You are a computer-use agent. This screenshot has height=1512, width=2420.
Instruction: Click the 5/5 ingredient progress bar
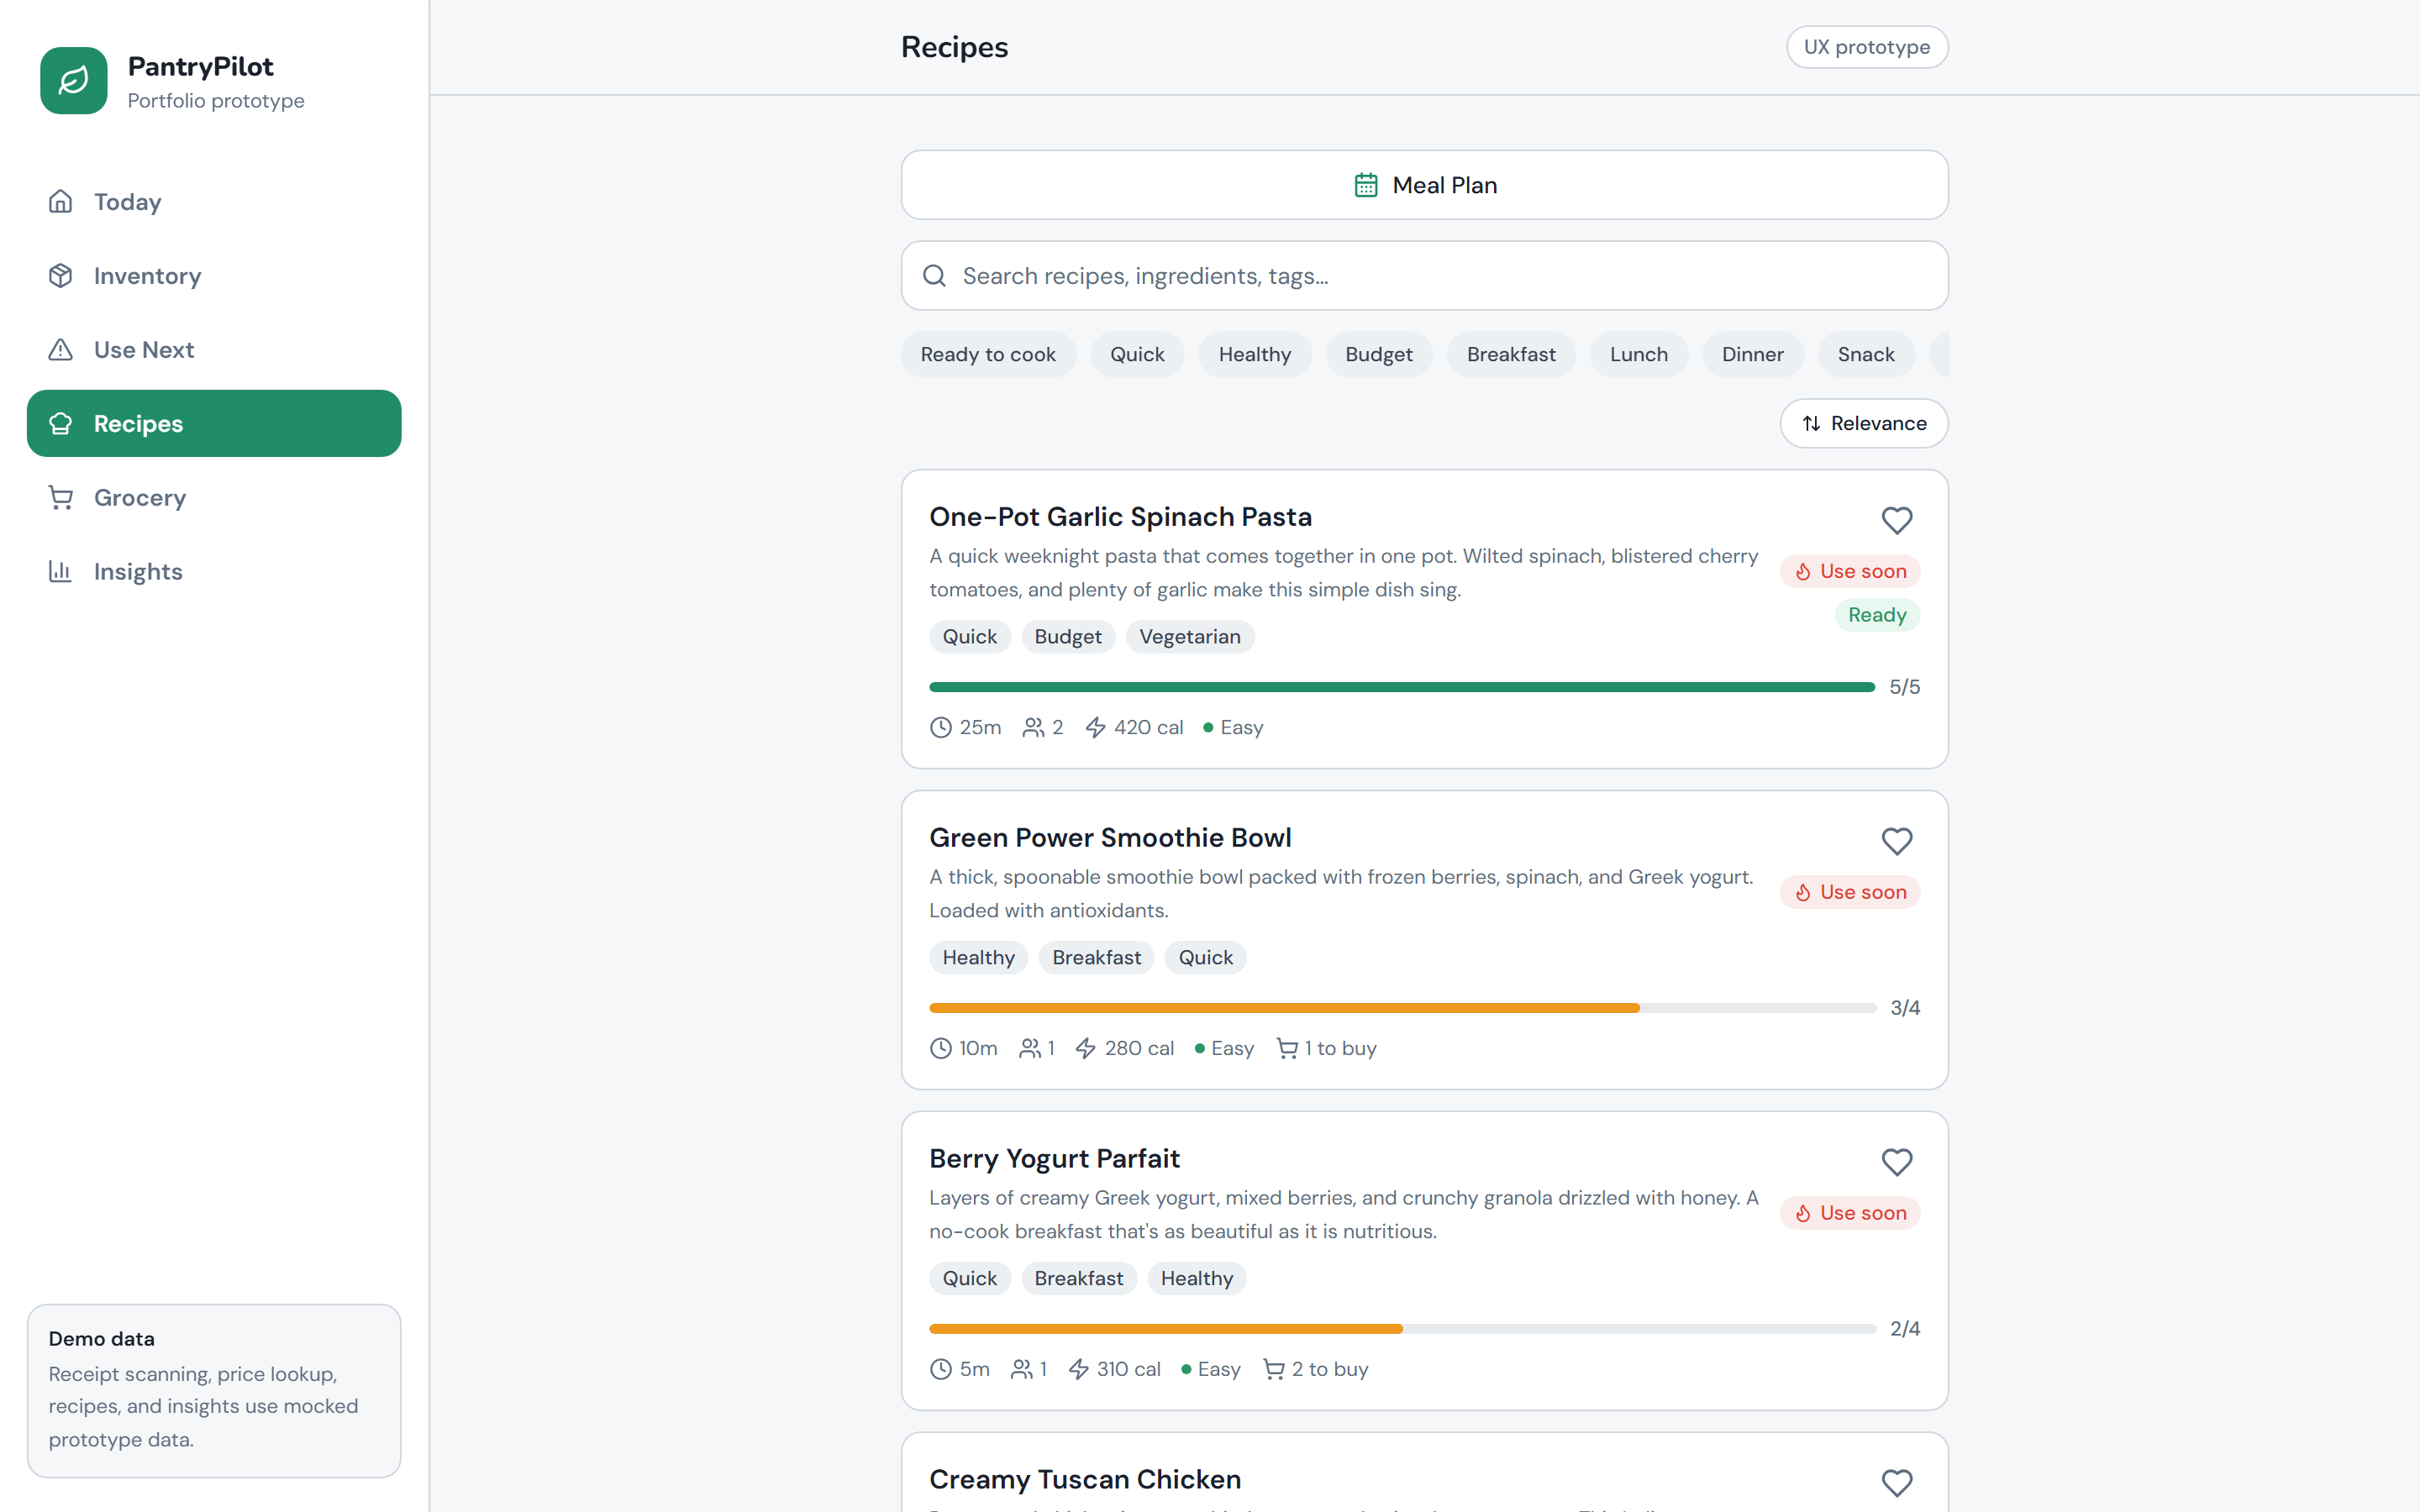pyautogui.click(x=1402, y=687)
